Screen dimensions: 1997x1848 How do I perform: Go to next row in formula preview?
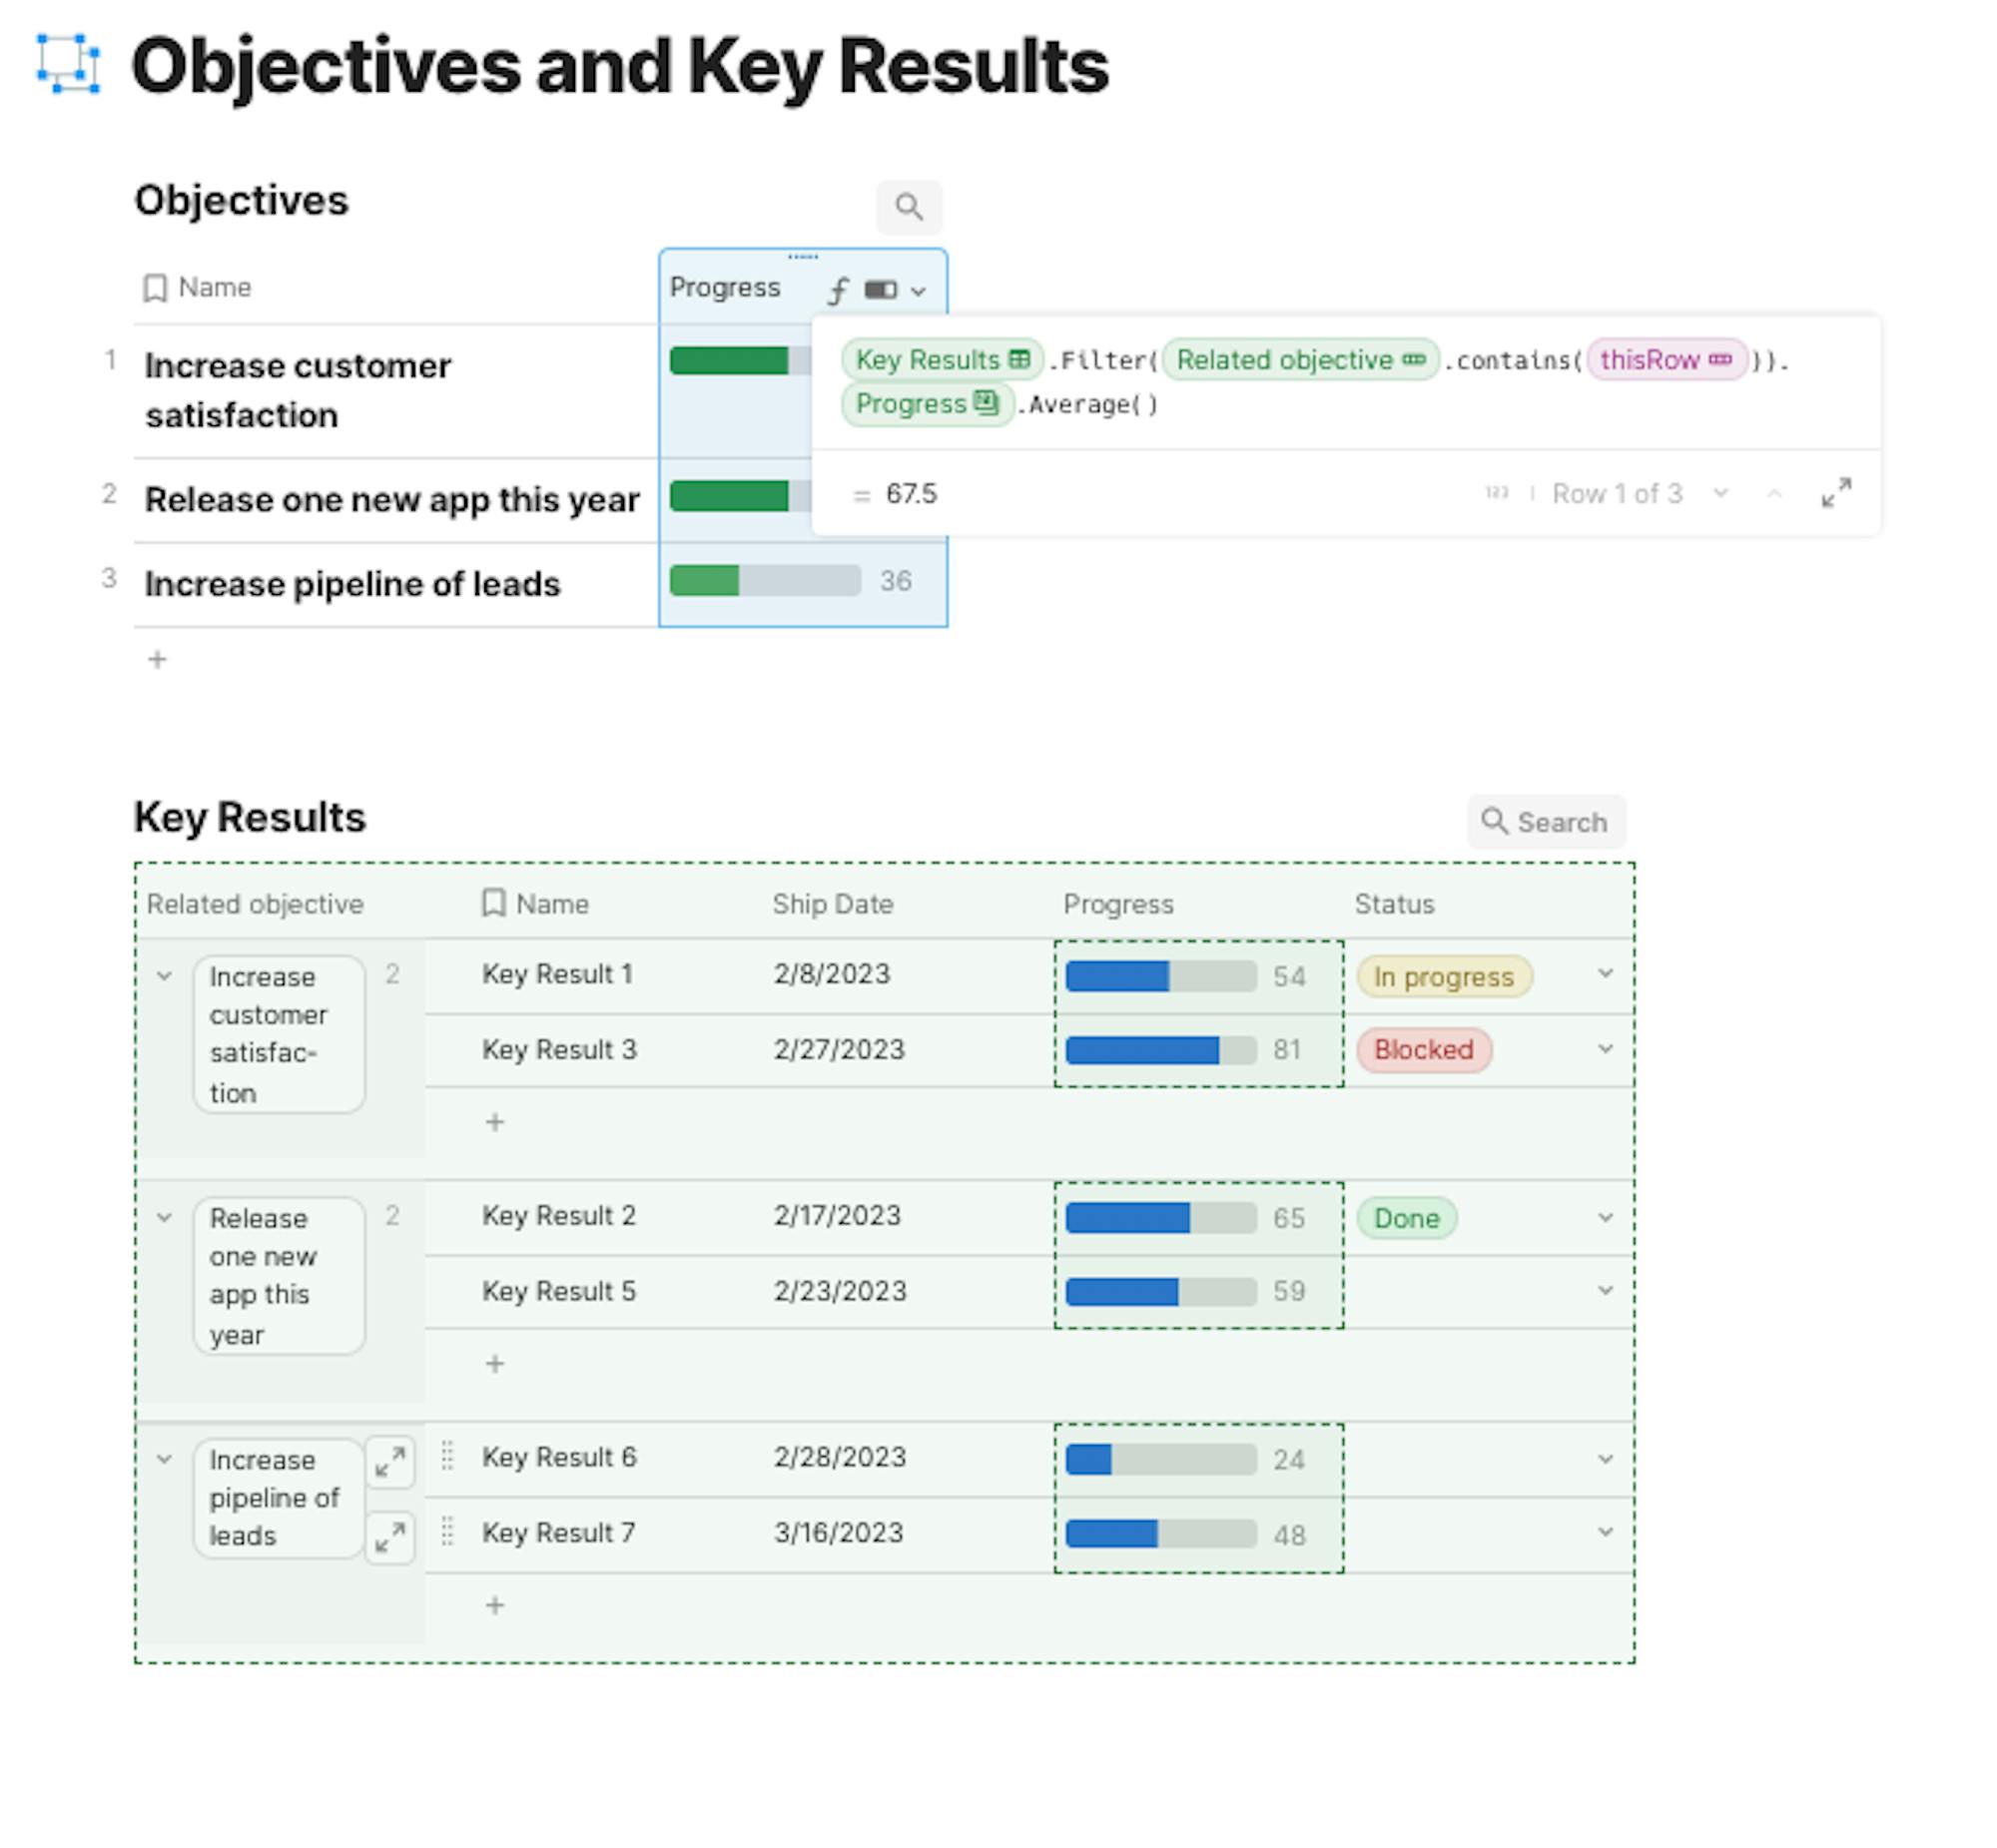tap(1720, 493)
